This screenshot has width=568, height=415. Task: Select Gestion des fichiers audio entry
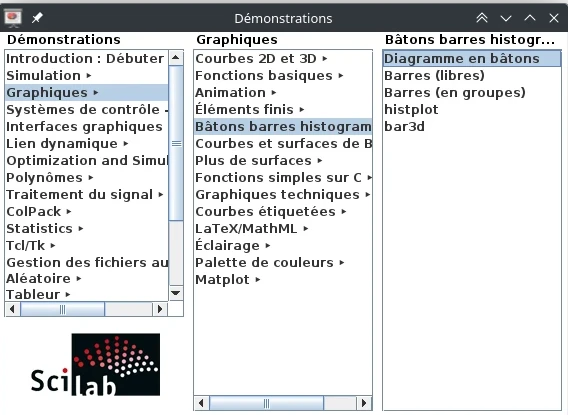click(87, 263)
